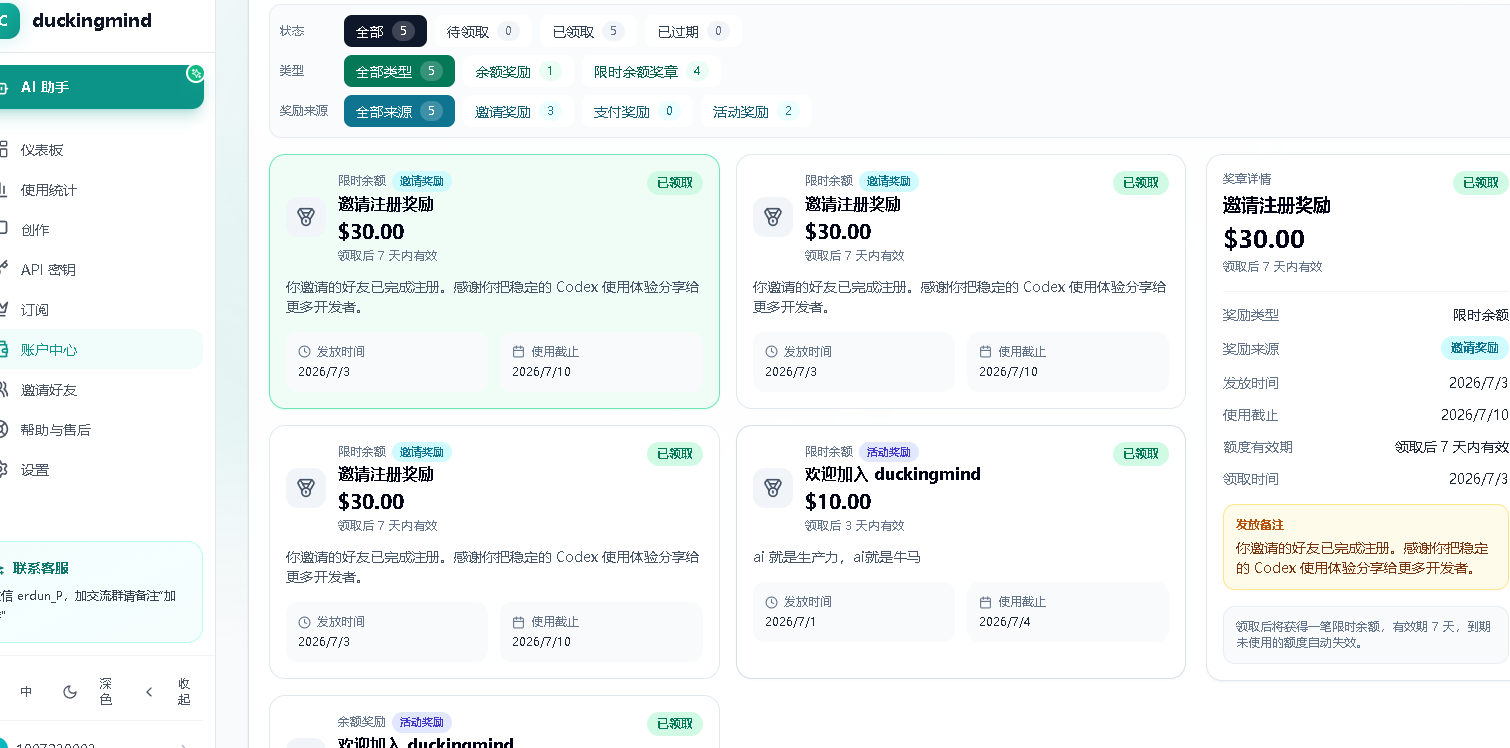Click the 设置 gear icon
1510x748 pixels.
[x=3, y=469]
